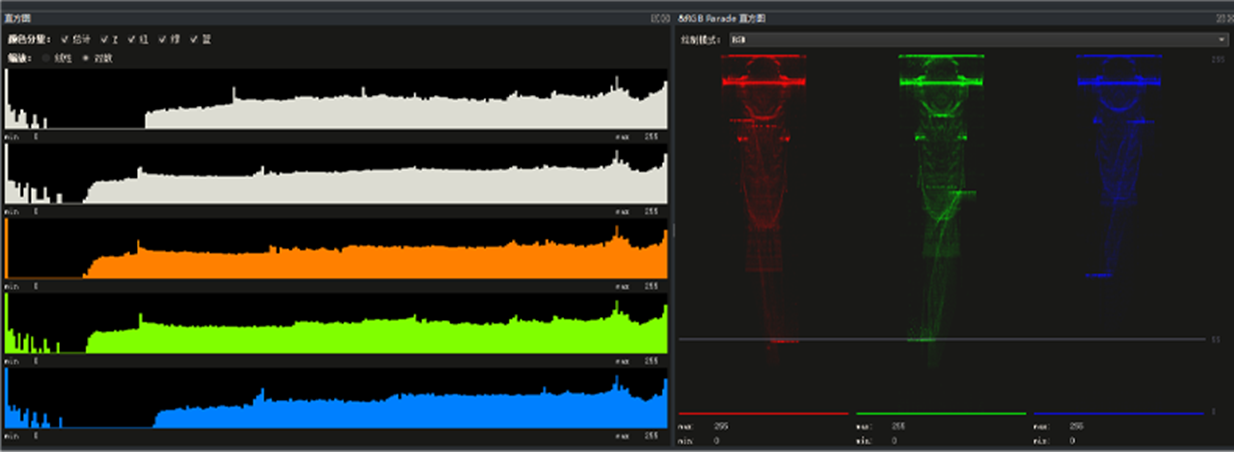1234x452 pixels.
Task: Select the 线性 linear scaling option
Action: (45, 58)
